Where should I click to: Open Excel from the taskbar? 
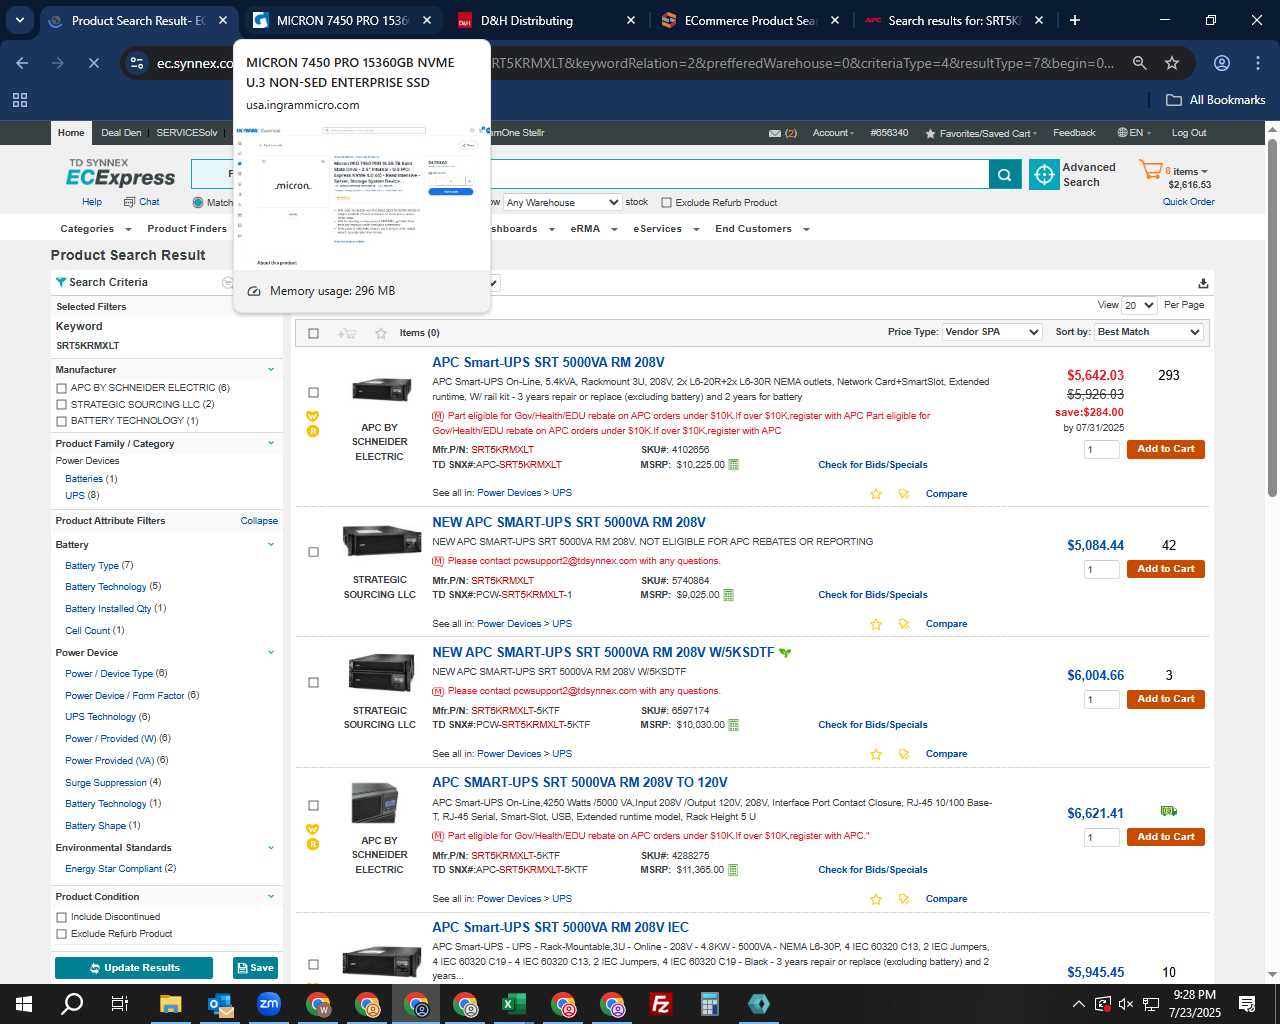(x=514, y=1004)
